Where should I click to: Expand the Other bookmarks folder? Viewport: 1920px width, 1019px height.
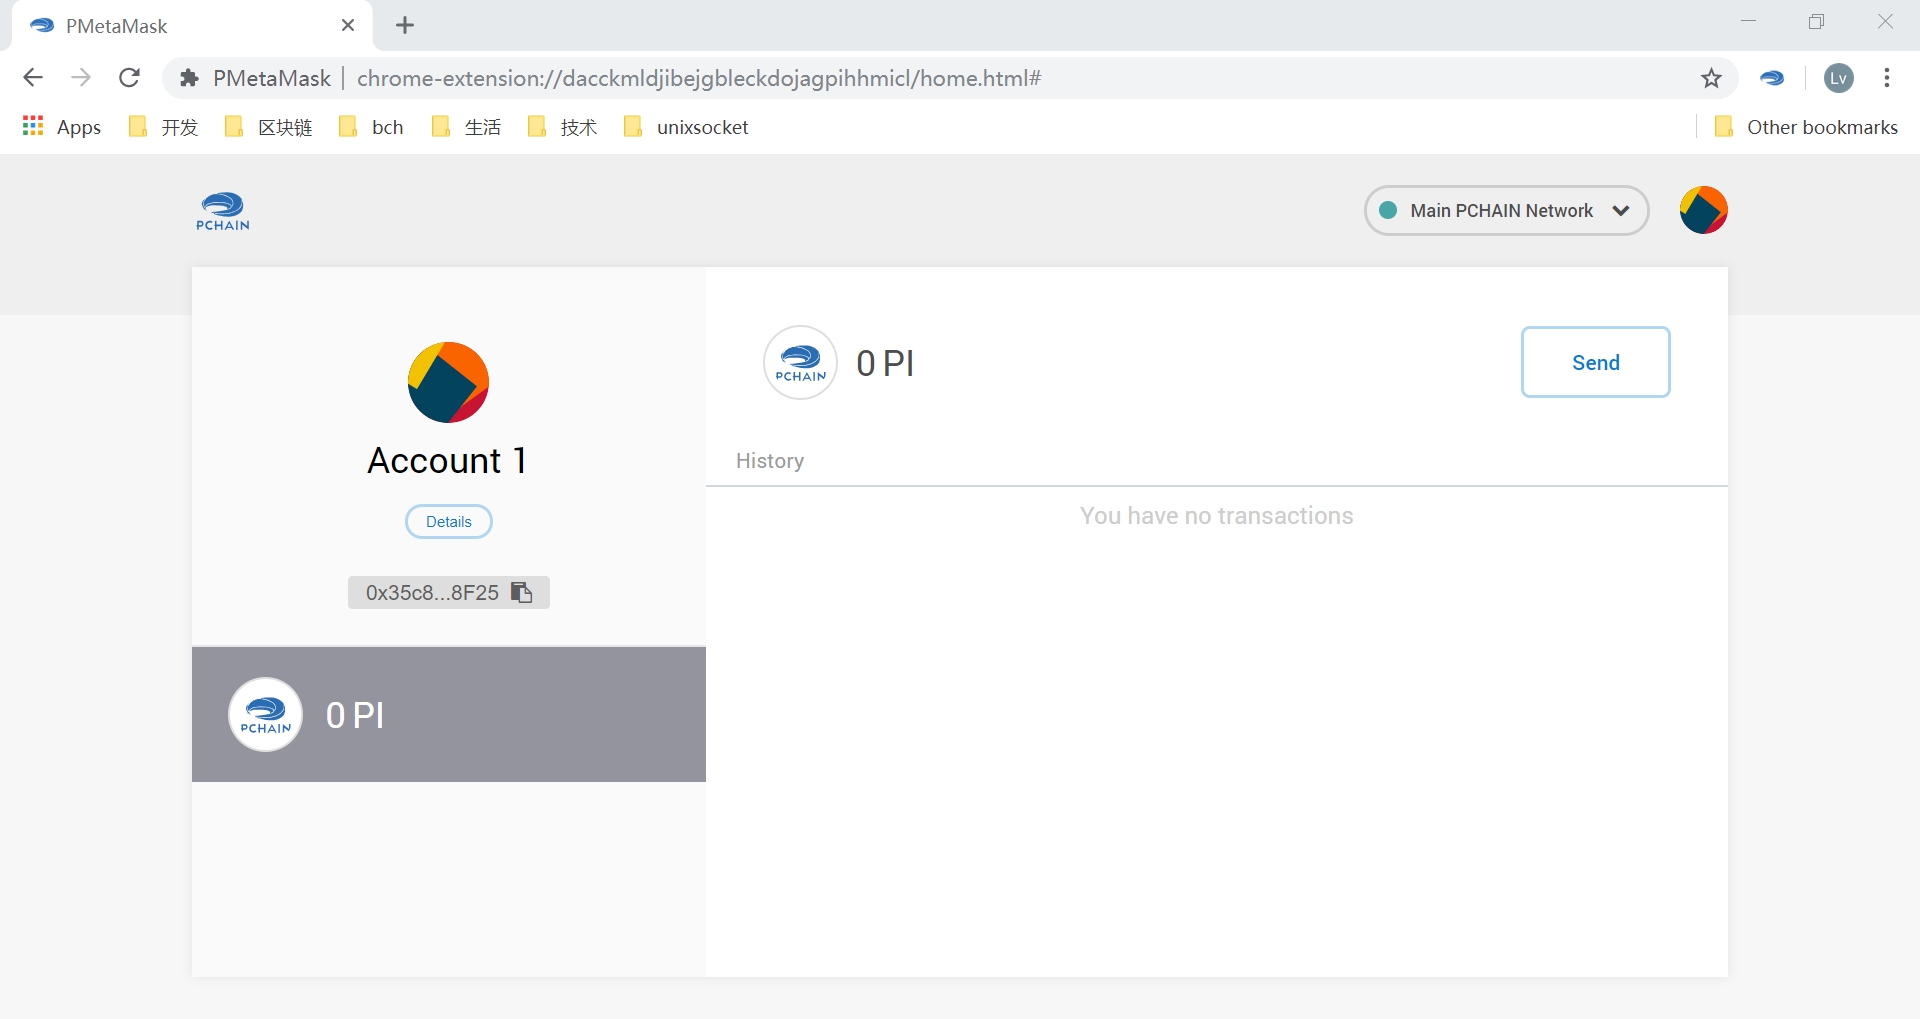[x=1806, y=127]
